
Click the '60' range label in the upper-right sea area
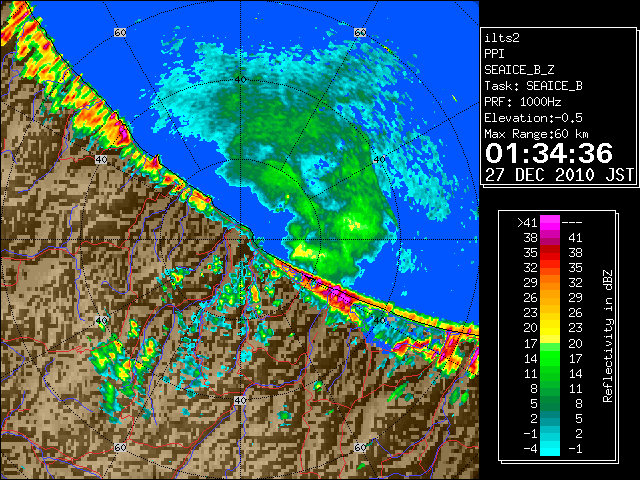pyautogui.click(x=360, y=33)
